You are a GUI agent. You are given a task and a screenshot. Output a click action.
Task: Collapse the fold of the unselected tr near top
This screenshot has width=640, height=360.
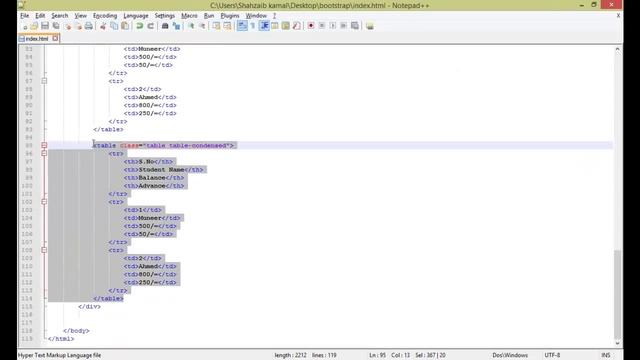coord(44,81)
